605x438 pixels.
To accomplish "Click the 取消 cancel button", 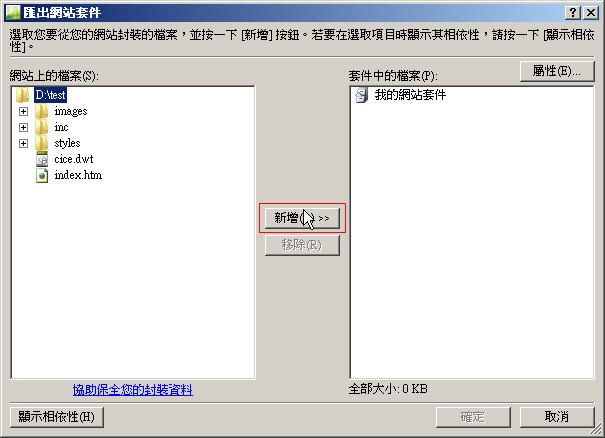I will tap(557, 417).
